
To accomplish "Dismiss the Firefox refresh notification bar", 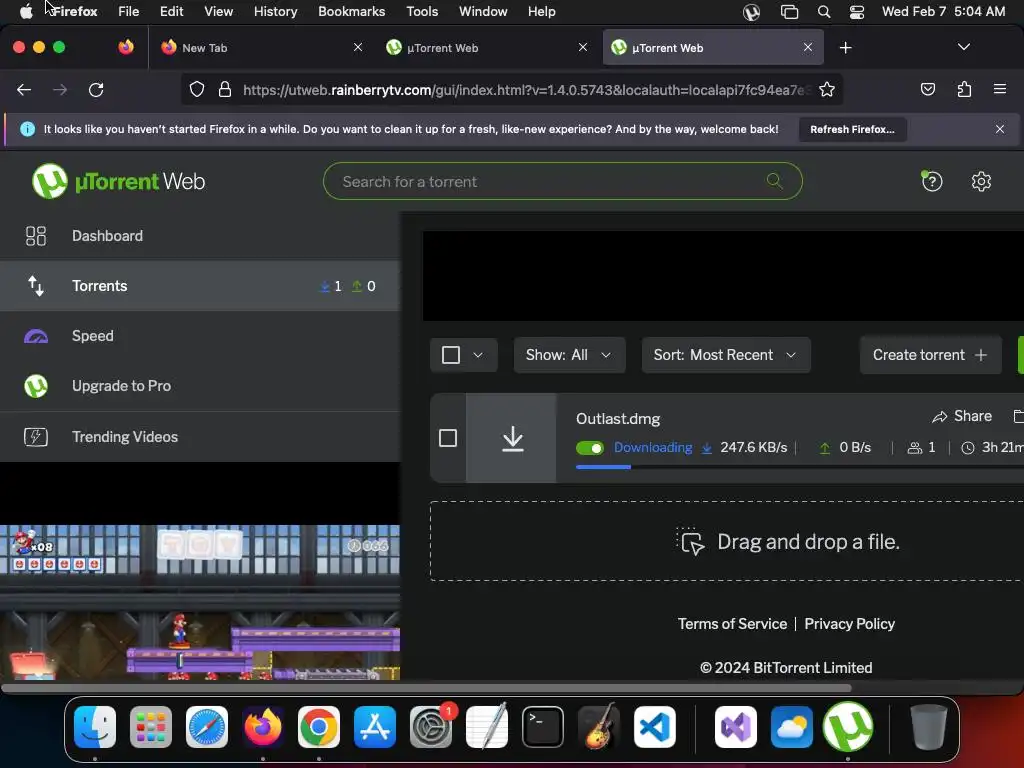I will coord(999,129).
